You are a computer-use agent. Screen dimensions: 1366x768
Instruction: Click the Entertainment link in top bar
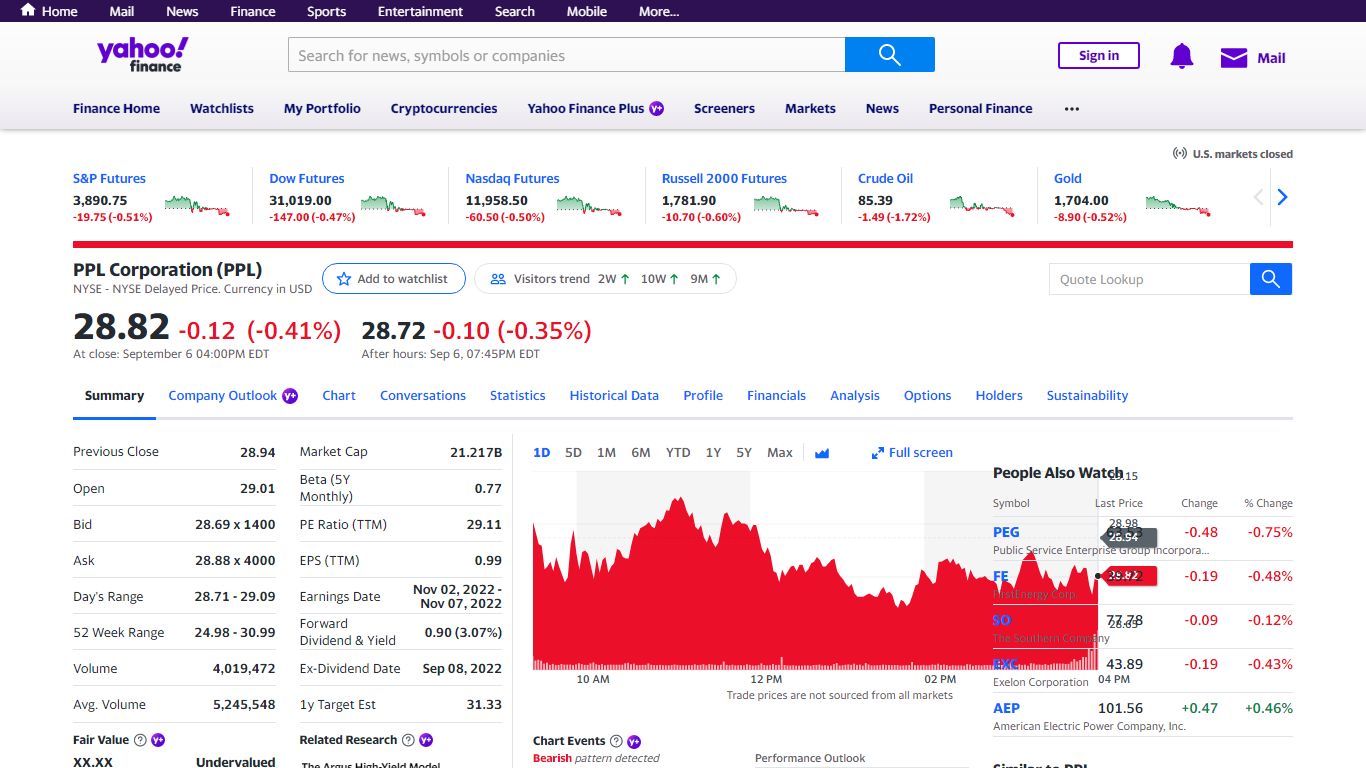420,11
